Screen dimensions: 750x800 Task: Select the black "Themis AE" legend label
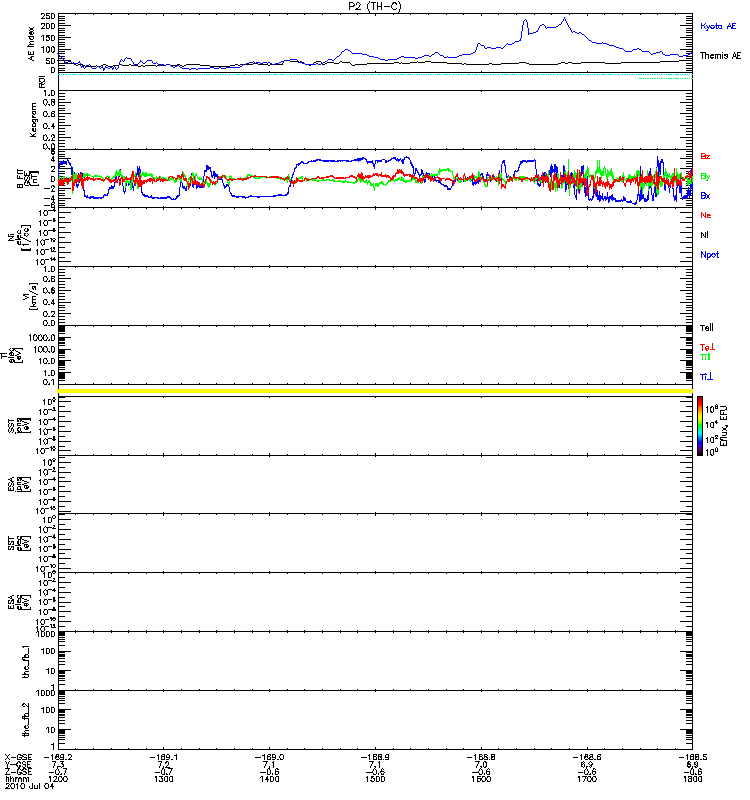coord(720,56)
